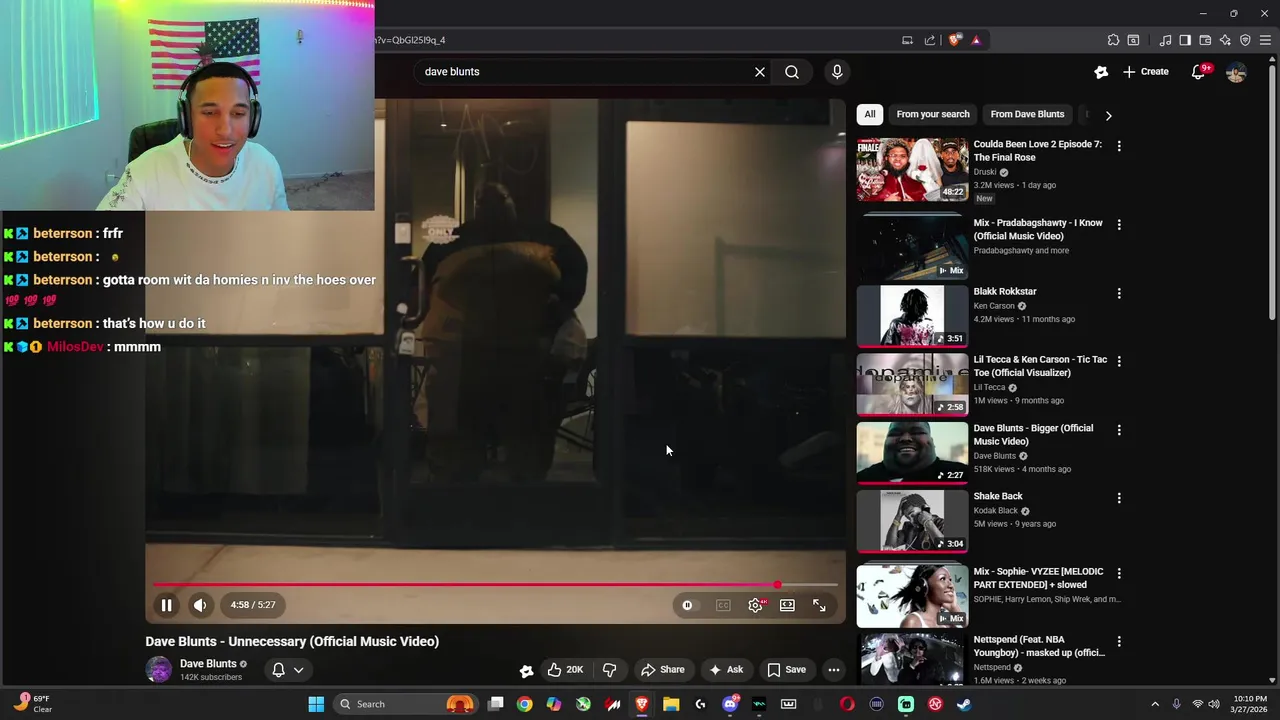The width and height of the screenshot is (1280, 720).
Task: Mute the video using the speaker icon
Action: 200,605
